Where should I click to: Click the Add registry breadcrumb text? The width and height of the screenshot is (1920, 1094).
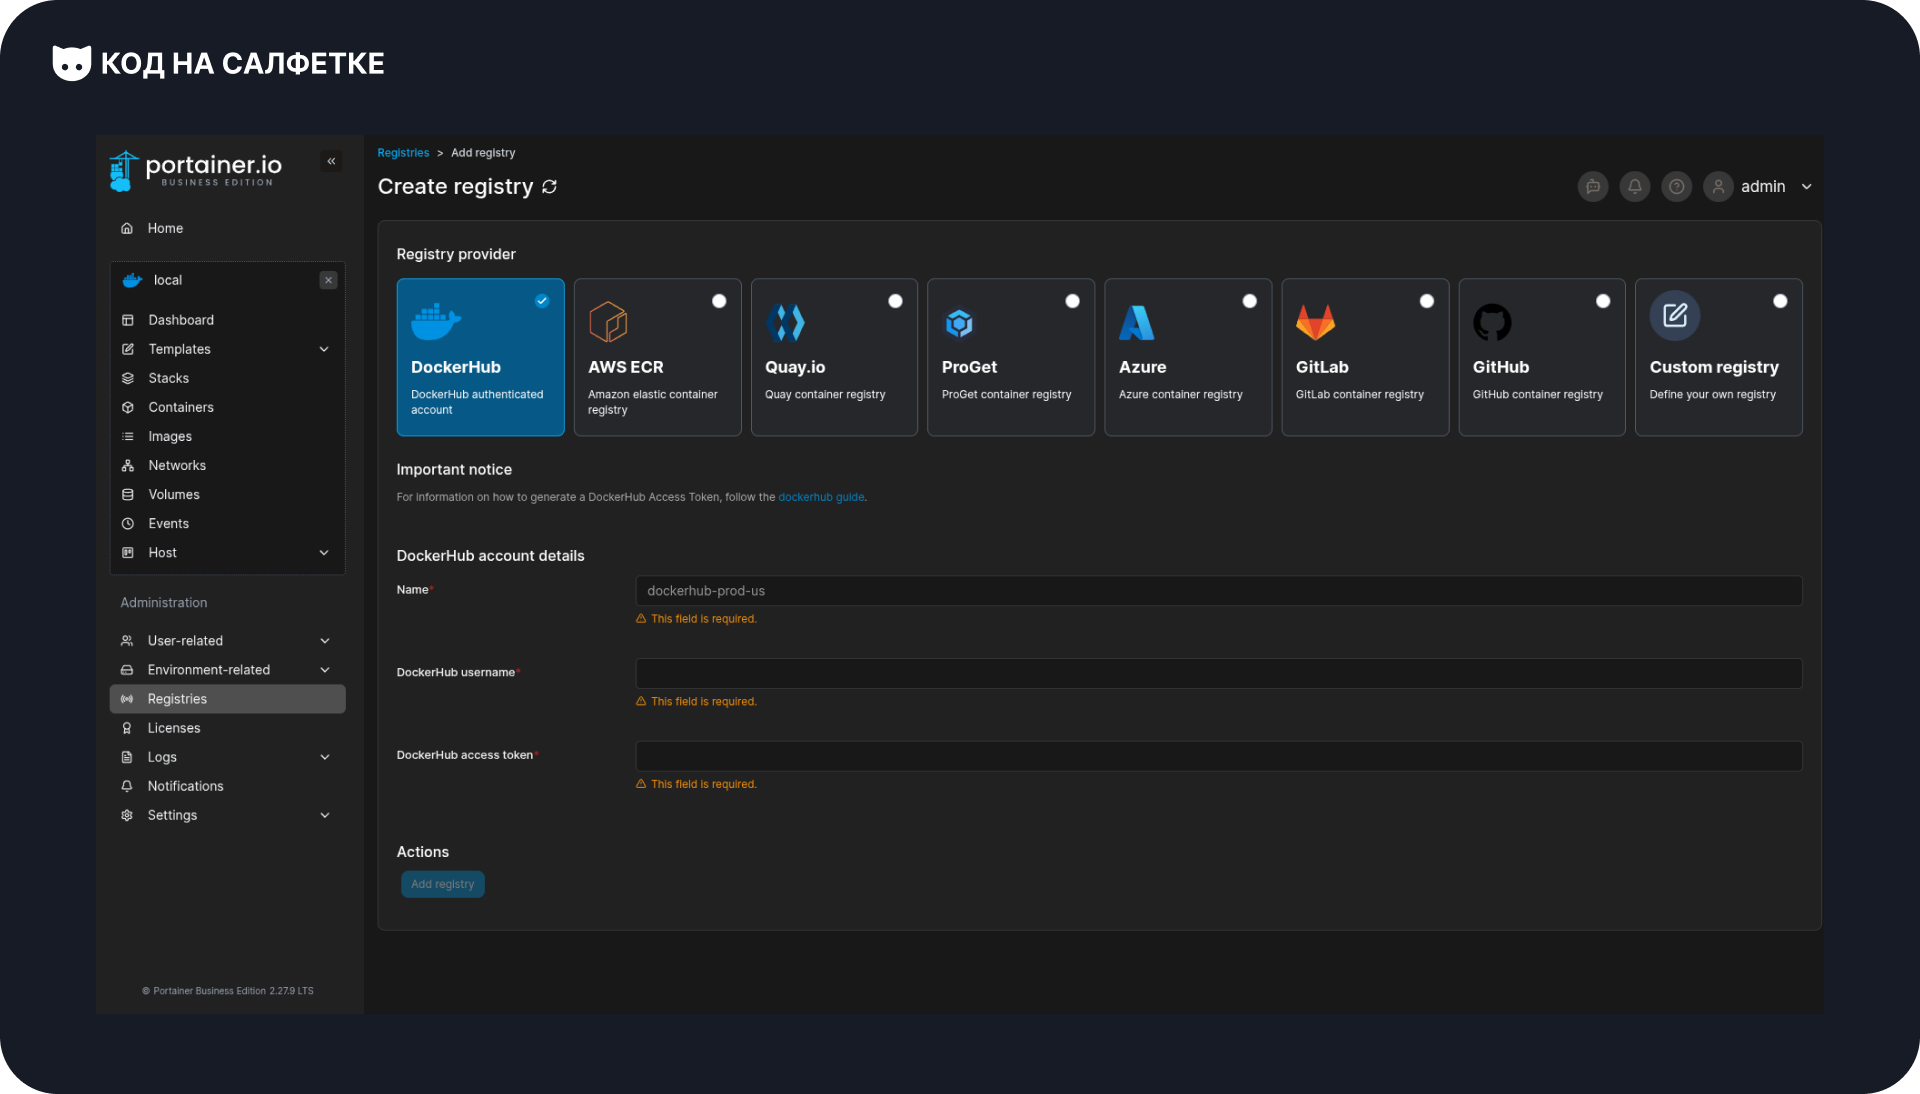tap(483, 153)
